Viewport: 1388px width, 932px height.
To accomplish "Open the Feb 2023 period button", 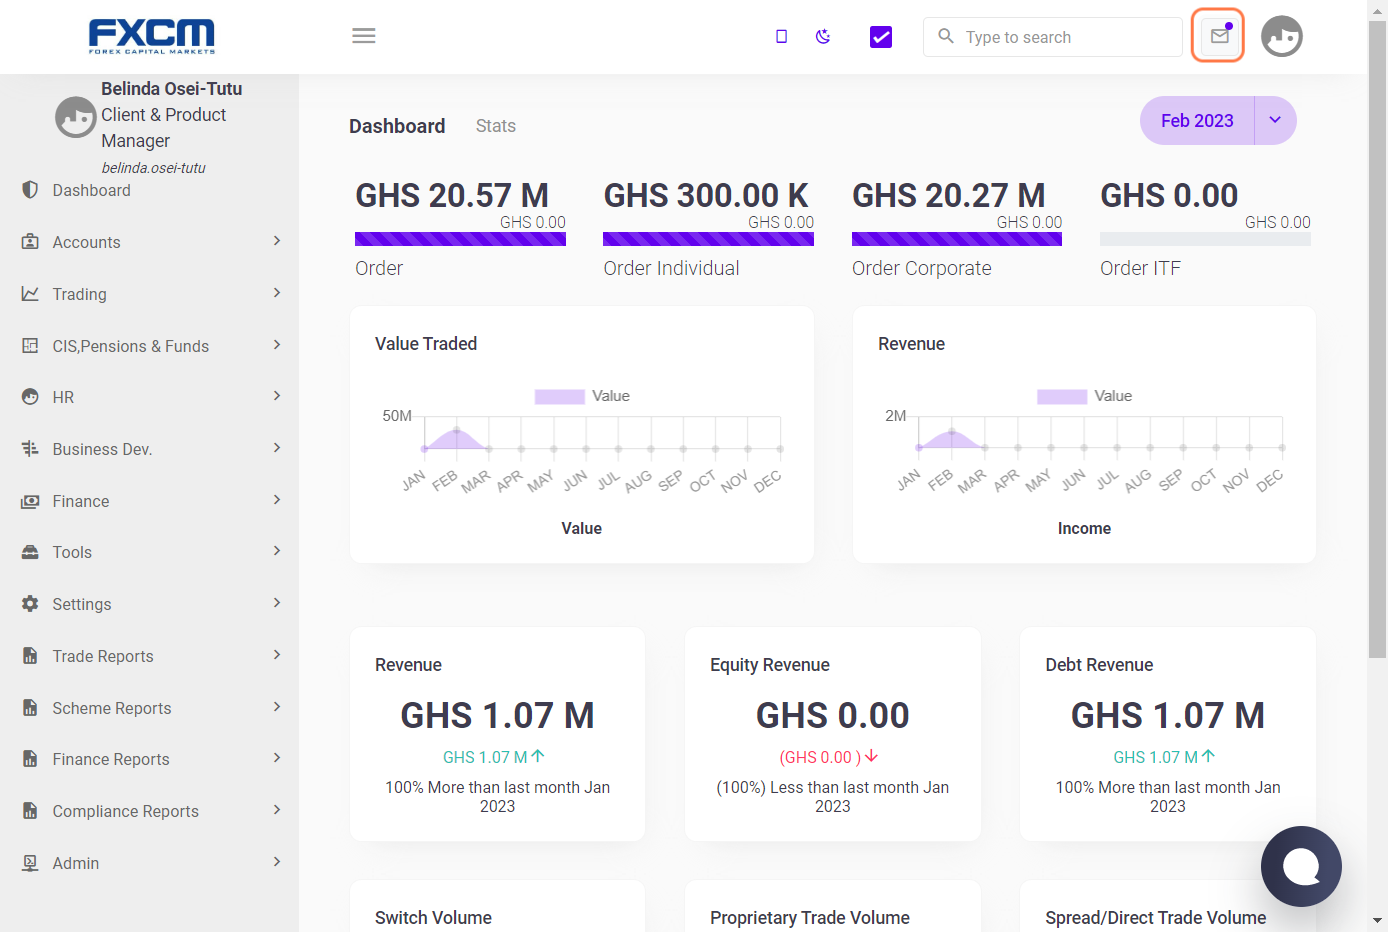I will 1197,121.
